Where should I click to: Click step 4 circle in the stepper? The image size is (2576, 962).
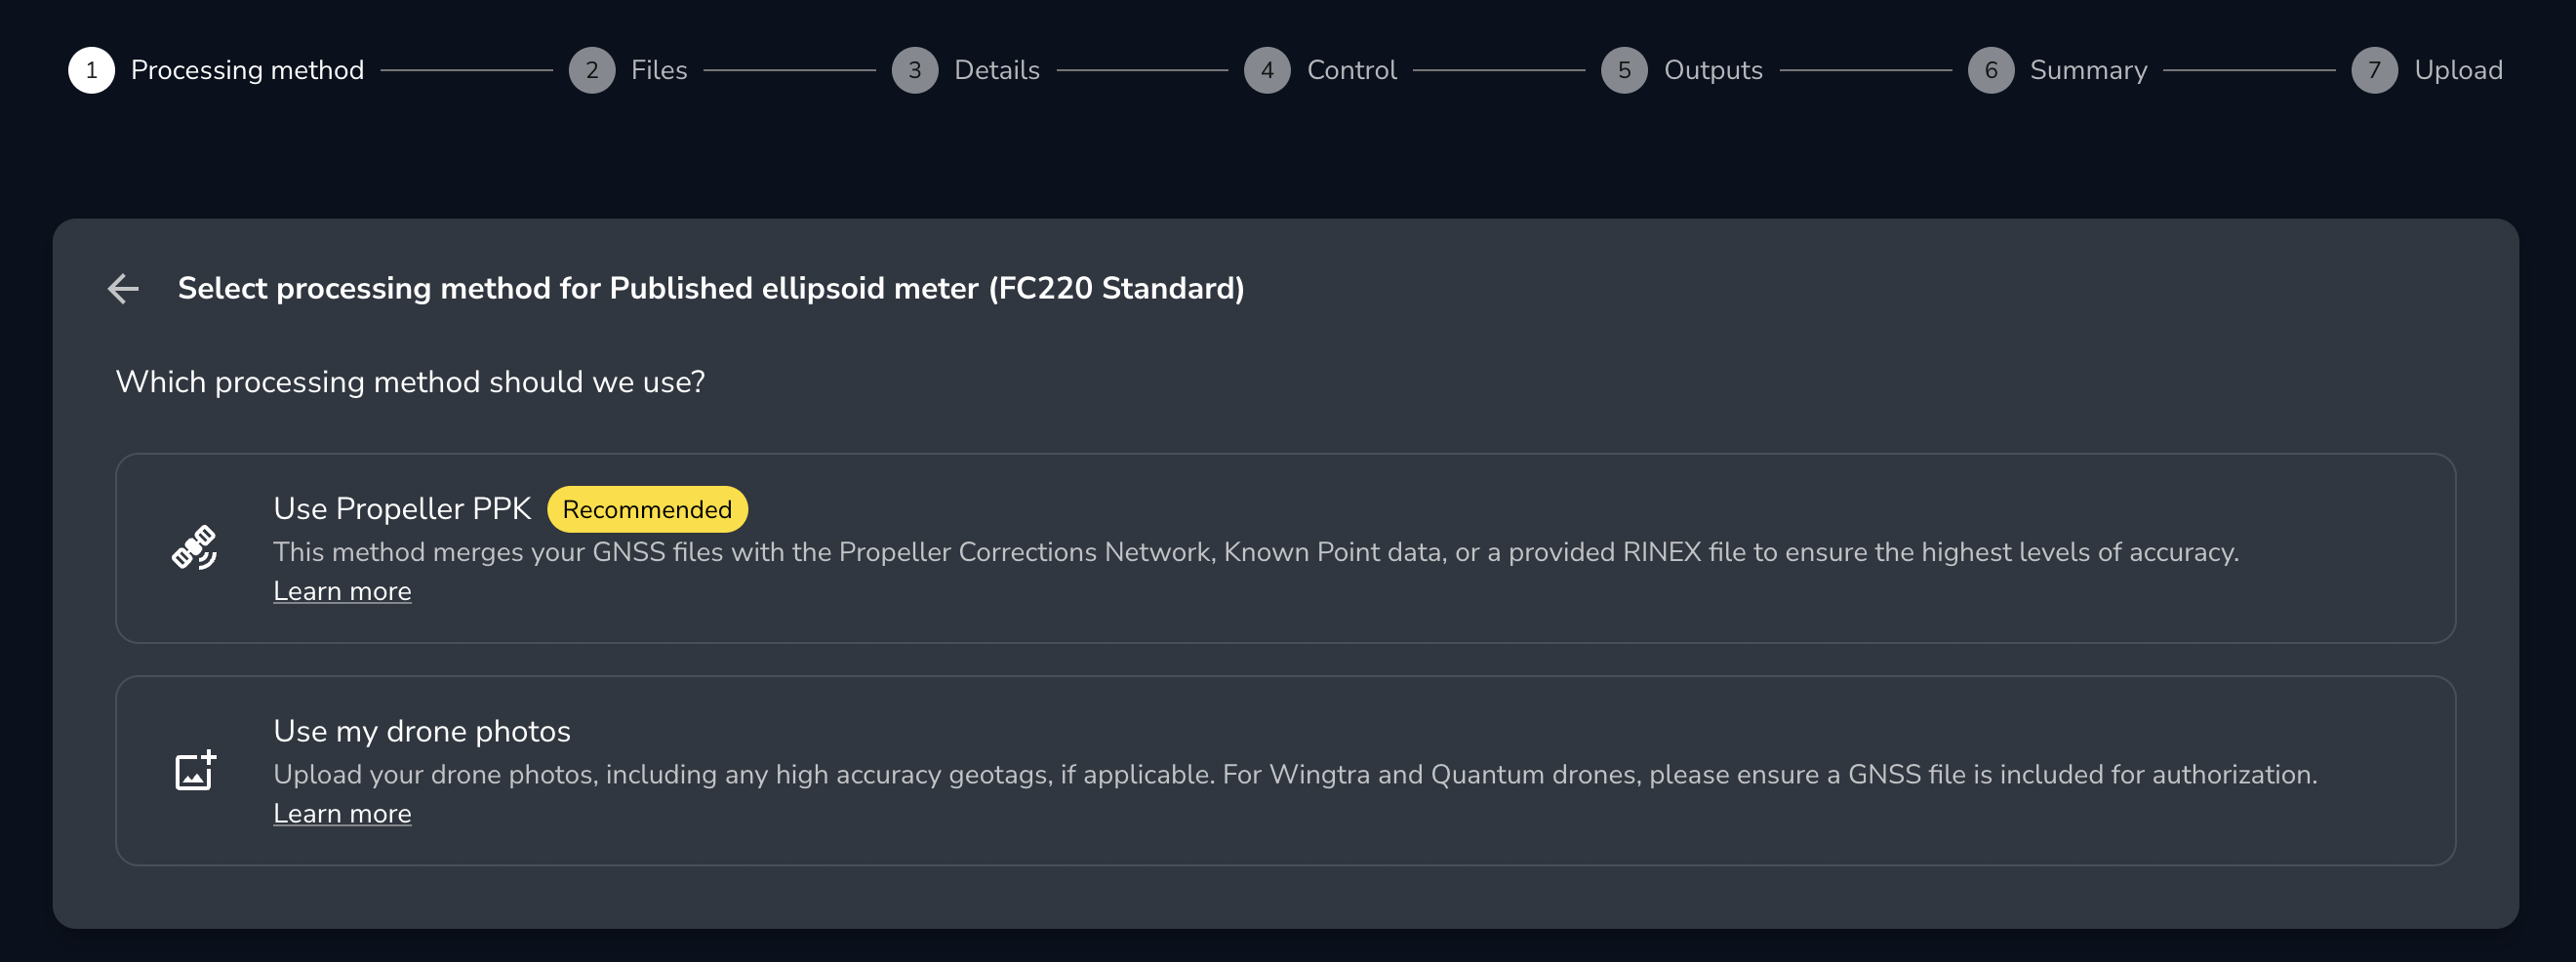(1267, 70)
